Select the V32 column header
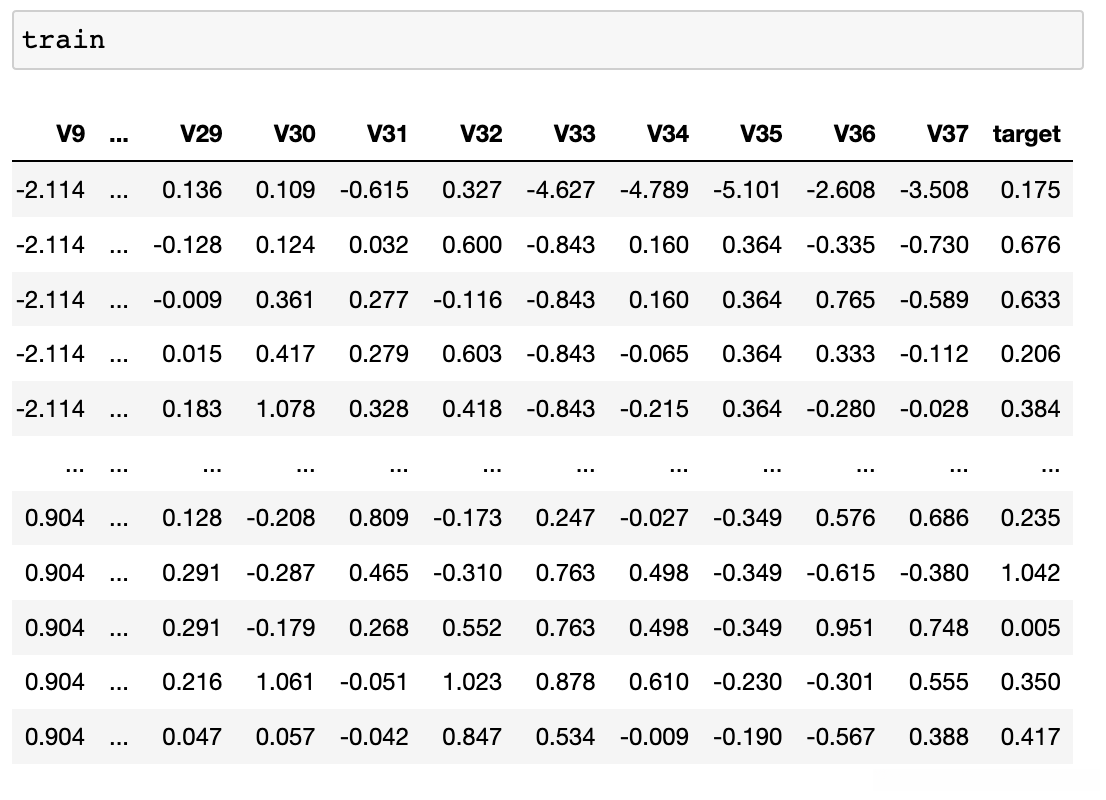Image resolution: width=1106 pixels, height=800 pixels. click(481, 134)
